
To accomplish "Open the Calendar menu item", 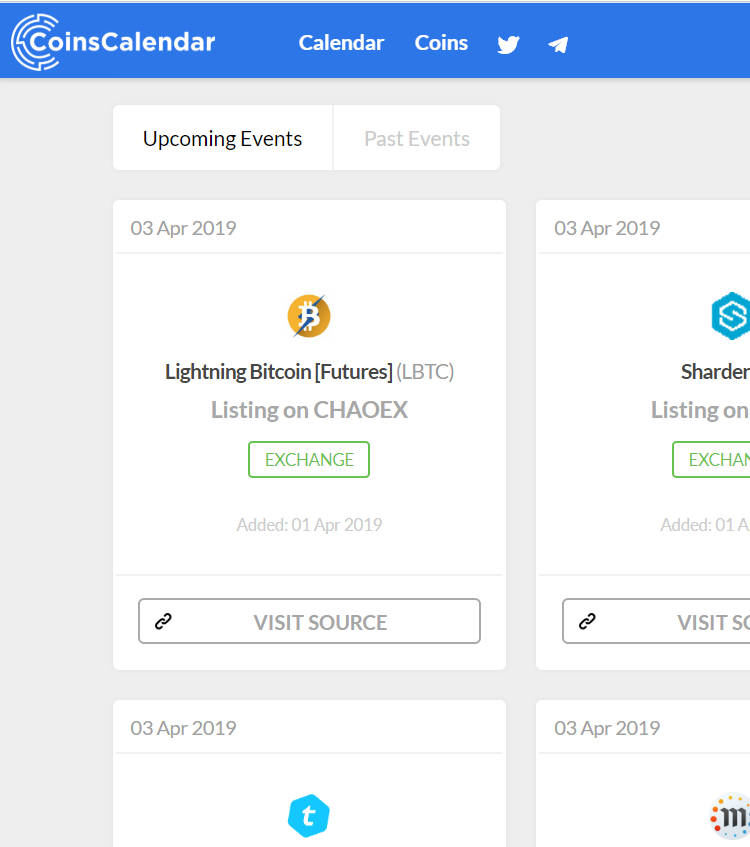I will coord(341,43).
